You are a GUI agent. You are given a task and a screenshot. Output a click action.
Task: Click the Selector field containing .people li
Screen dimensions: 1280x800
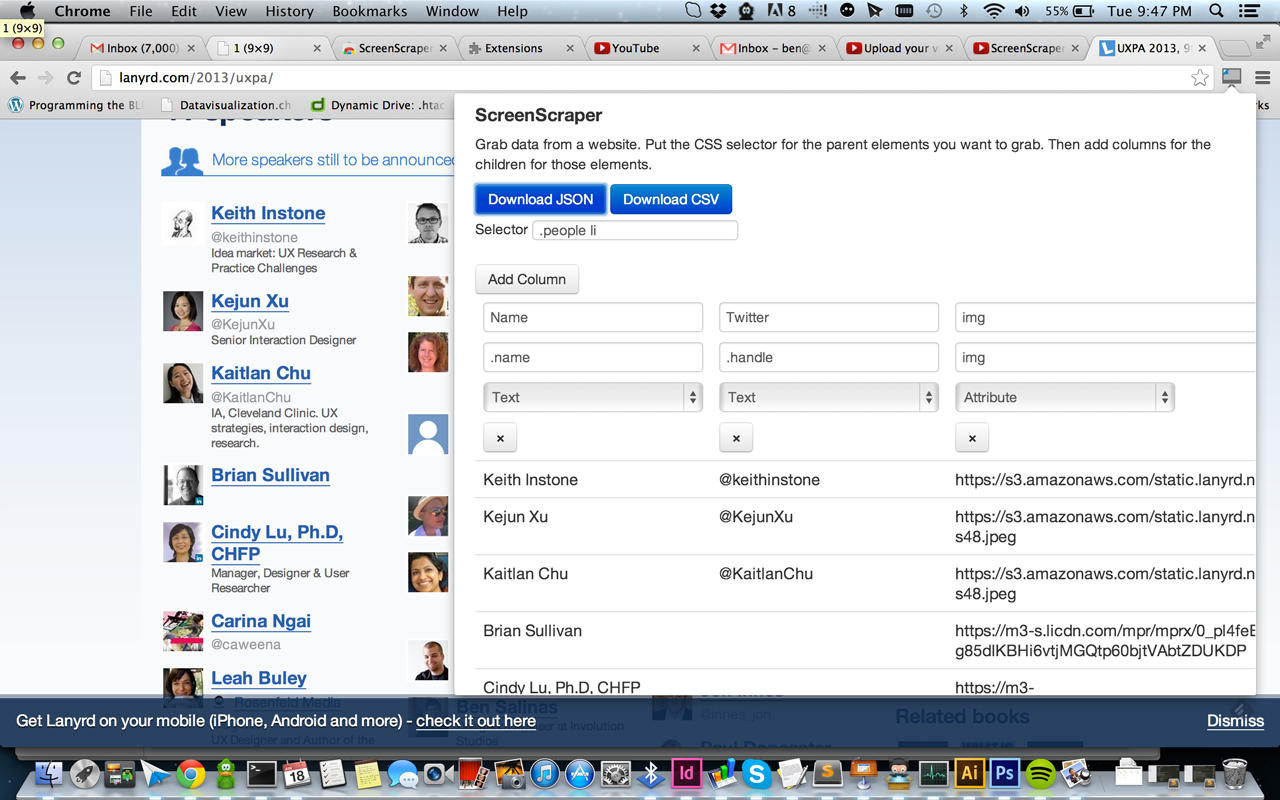tap(635, 230)
